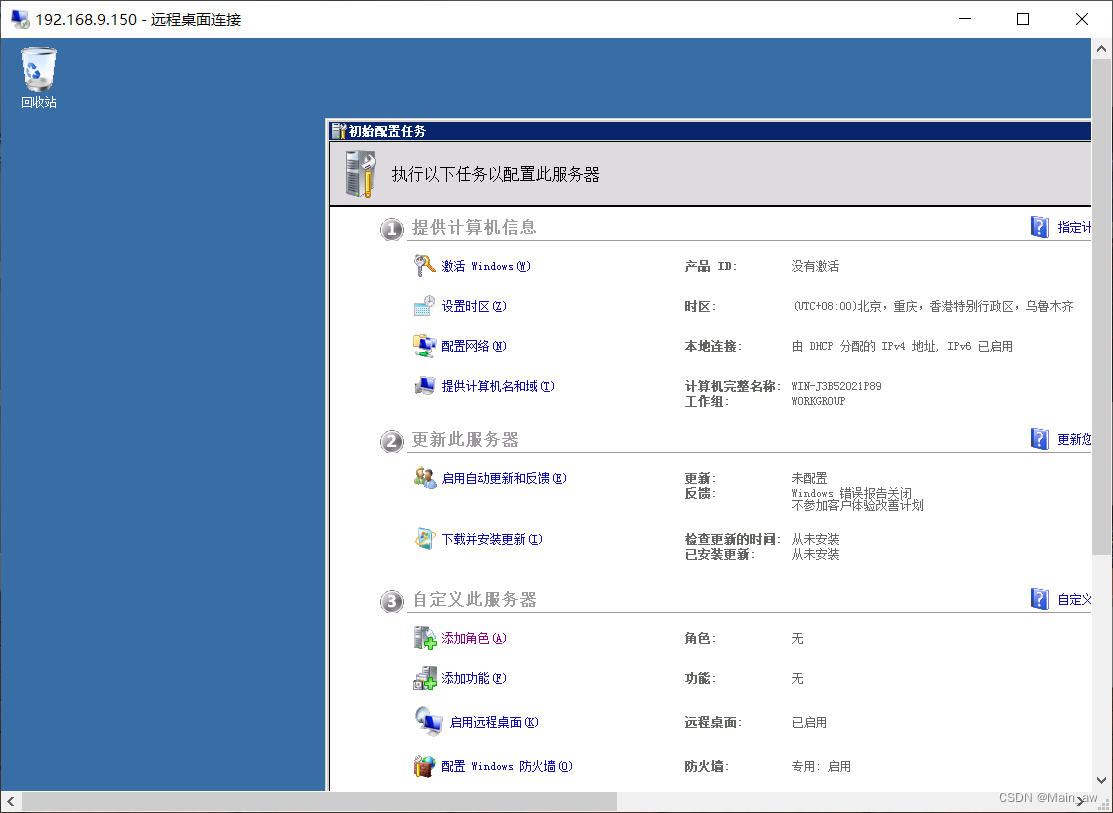Open the 配置 Windows 防火墙(O) link
Screen dimensions: 1113x813
coord(507,766)
